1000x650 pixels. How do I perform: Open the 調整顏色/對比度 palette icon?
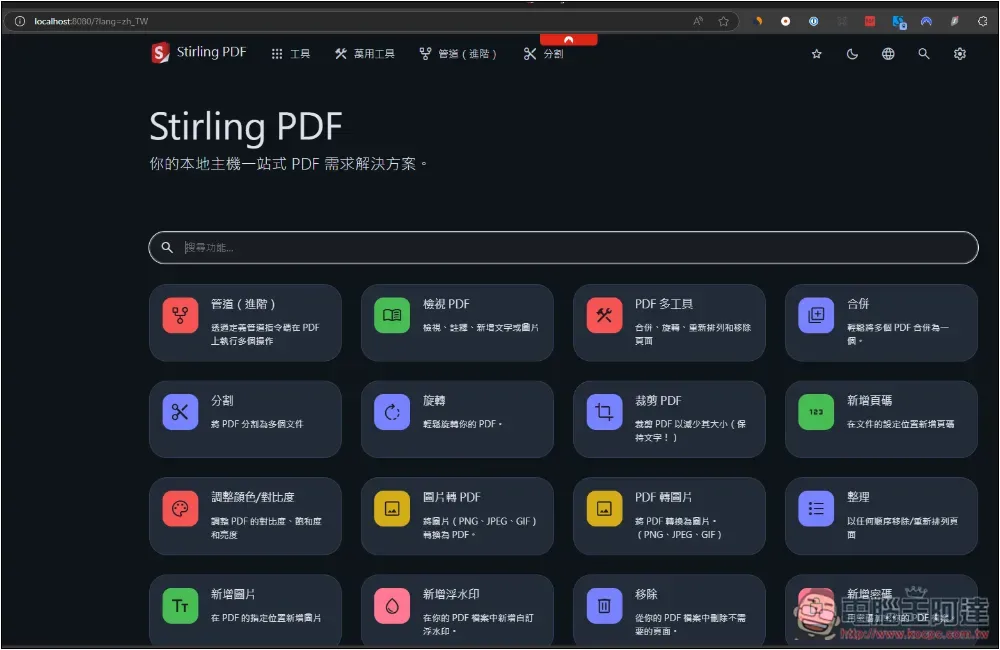click(180, 508)
